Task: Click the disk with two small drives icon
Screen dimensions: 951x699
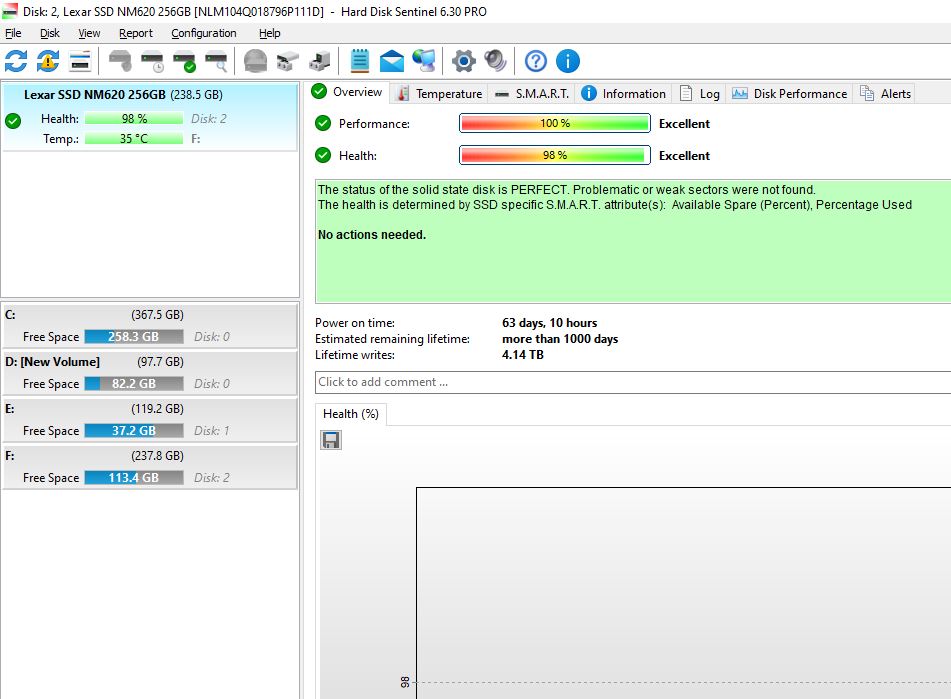Action: coord(287,61)
